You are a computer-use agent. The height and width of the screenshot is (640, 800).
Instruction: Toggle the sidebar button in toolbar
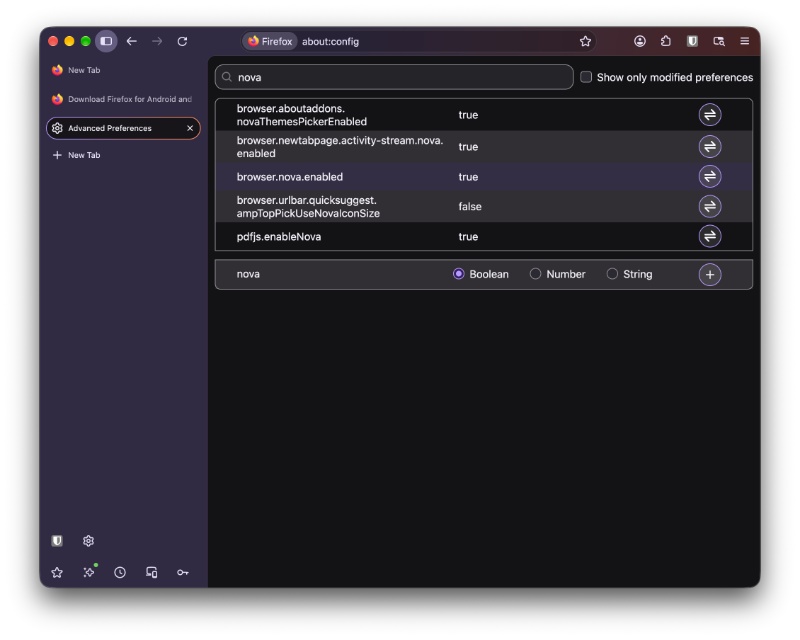[x=106, y=41]
